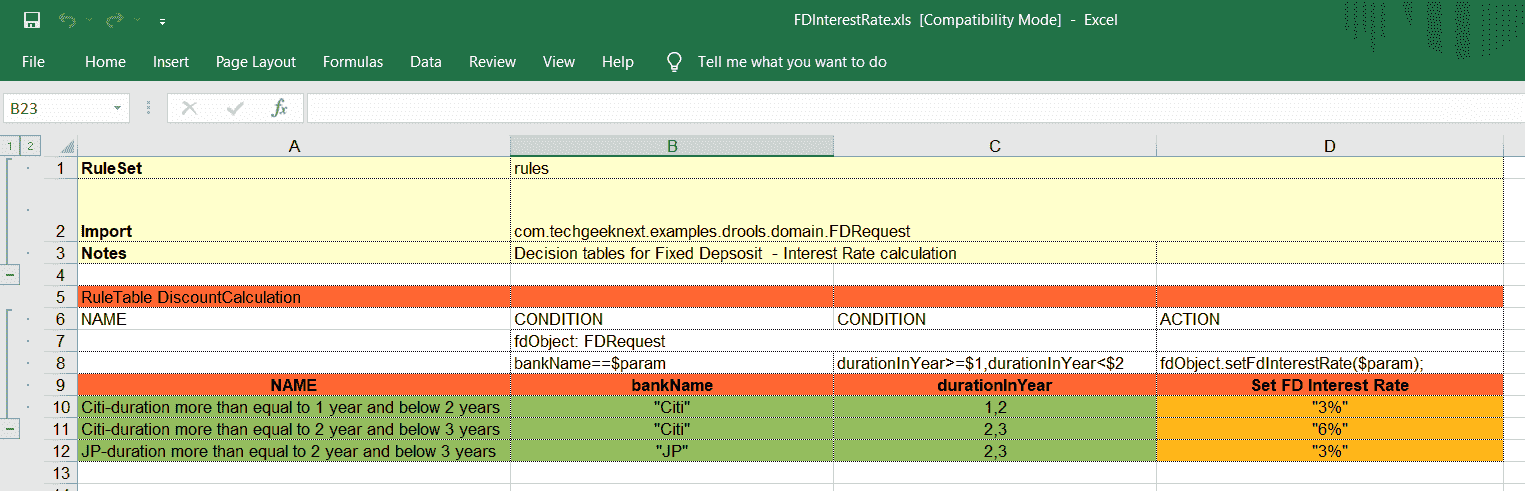Click the 'fdObject: FDRequest' cell
The image size is (1525, 491).
(672, 341)
